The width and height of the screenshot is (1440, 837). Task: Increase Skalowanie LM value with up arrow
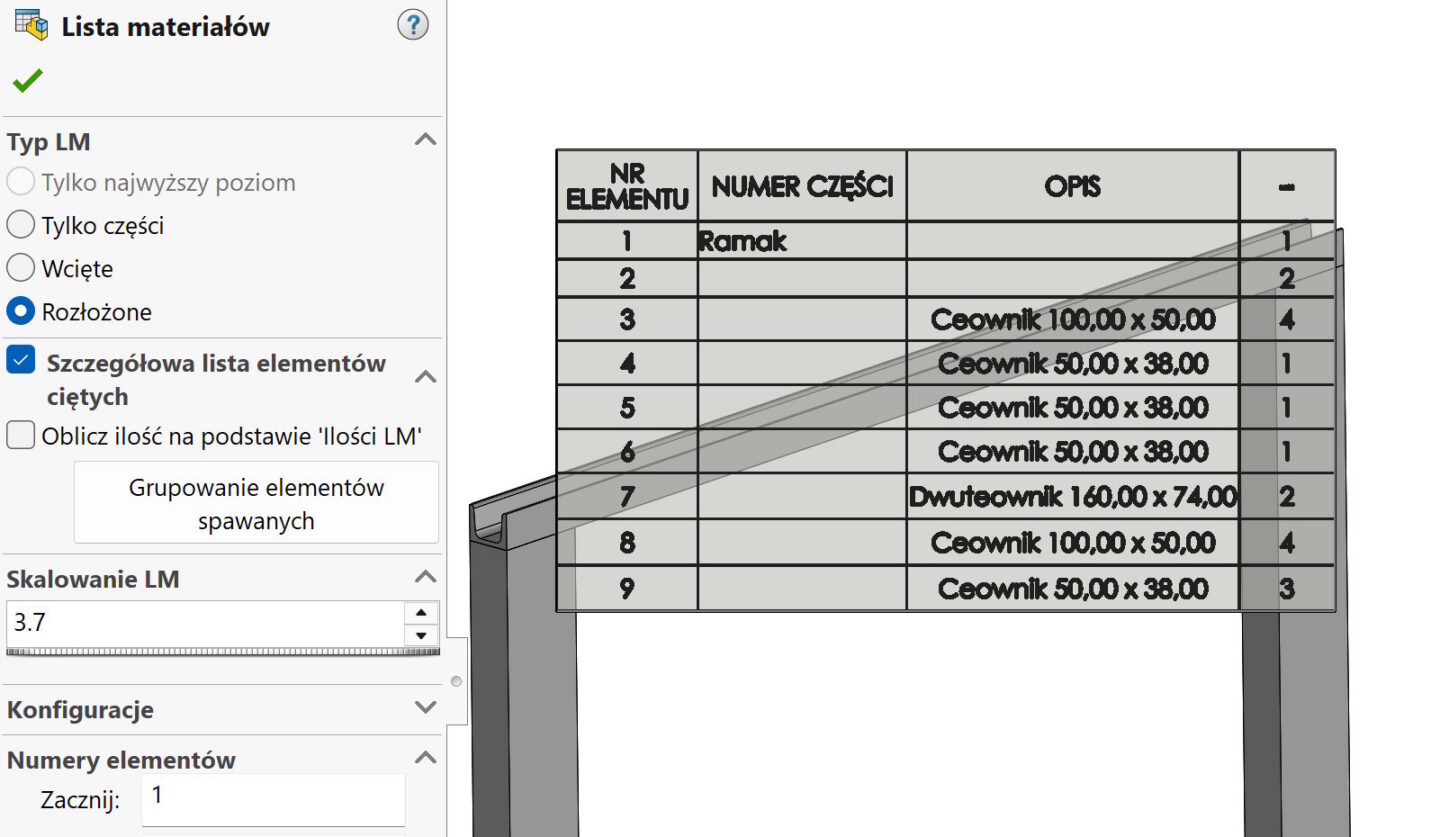(421, 613)
